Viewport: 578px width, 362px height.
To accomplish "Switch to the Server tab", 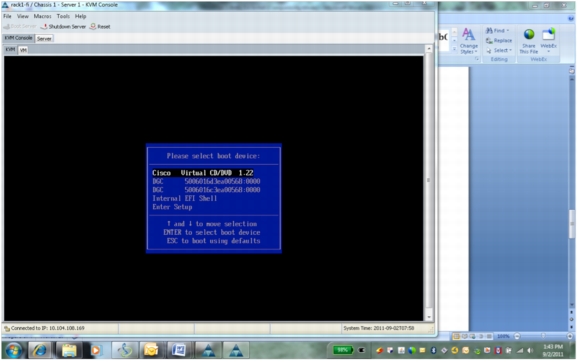I will (x=44, y=38).
